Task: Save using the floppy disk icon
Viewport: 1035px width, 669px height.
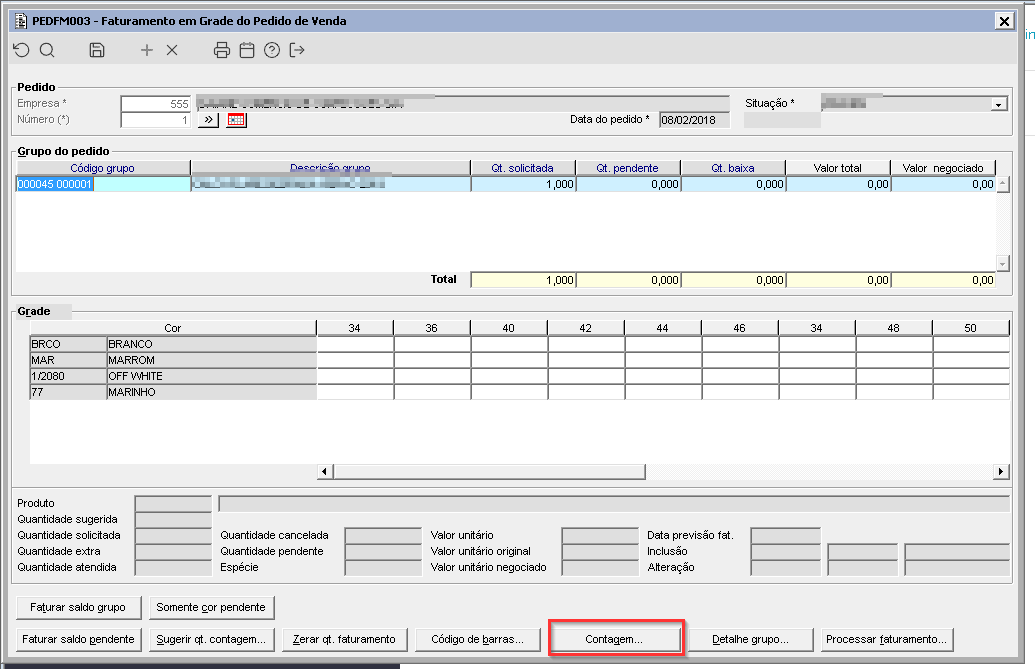Action: point(97,50)
